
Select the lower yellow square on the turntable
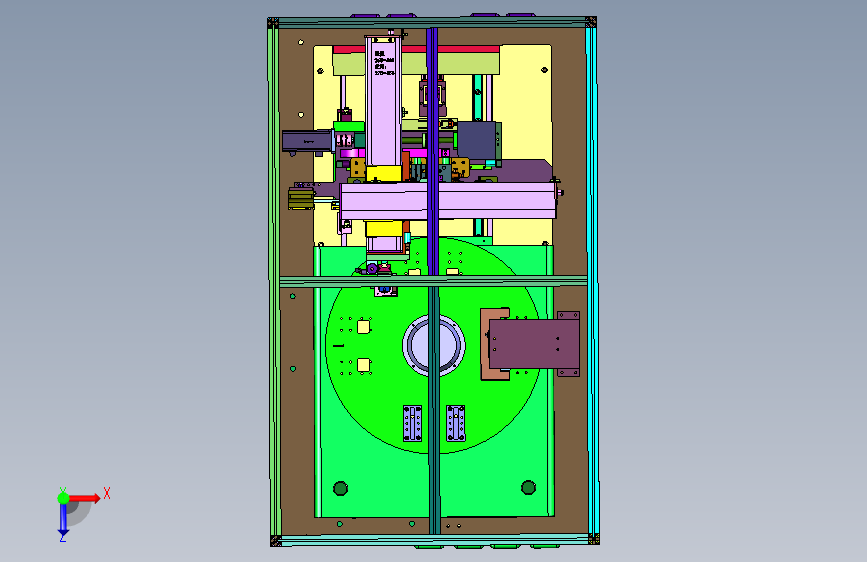[363, 365]
